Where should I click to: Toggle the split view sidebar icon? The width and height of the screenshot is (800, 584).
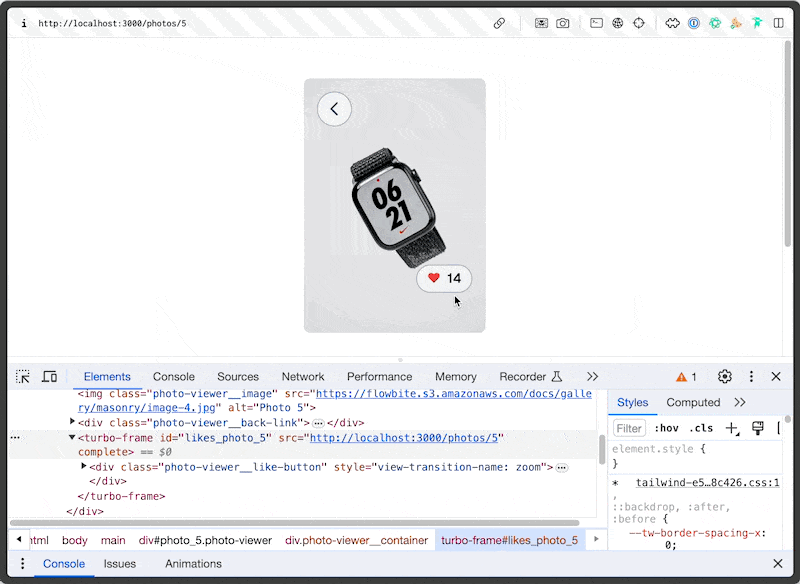(x=779, y=23)
